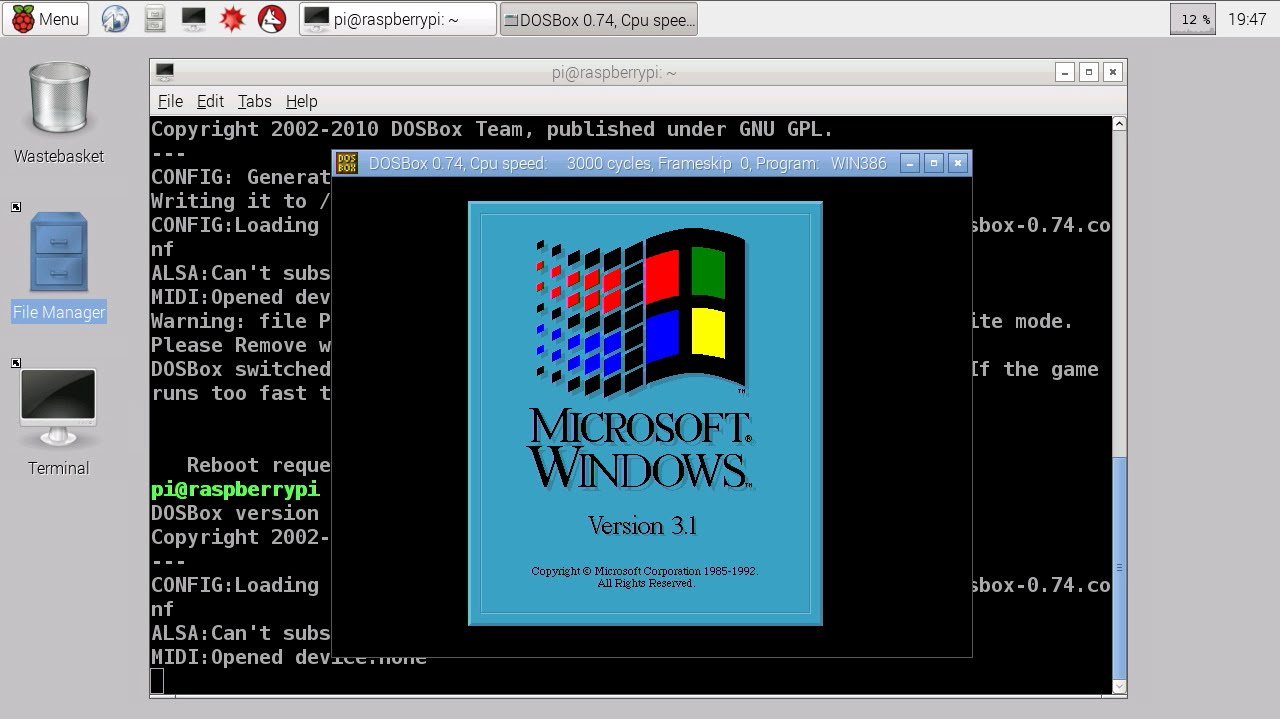Open the Help menu in the terminal
The image size is (1280, 719).
click(x=301, y=101)
